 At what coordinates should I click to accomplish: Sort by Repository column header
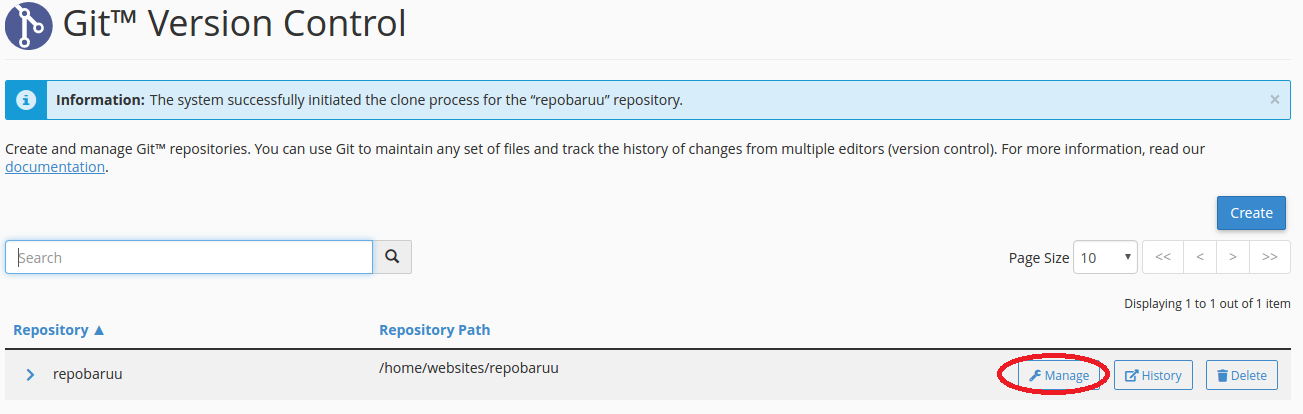tap(59, 330)
